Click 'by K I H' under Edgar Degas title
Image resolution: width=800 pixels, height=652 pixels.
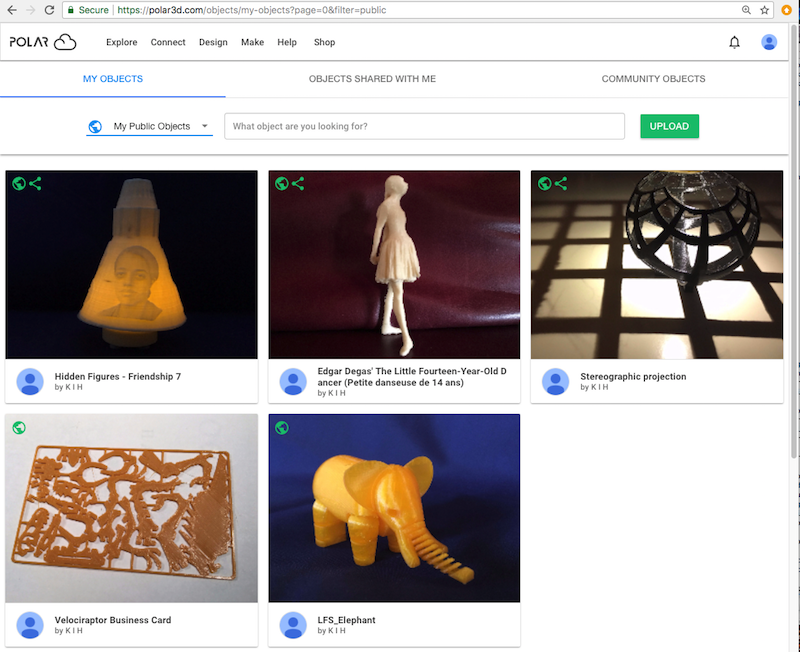point(331,393)
